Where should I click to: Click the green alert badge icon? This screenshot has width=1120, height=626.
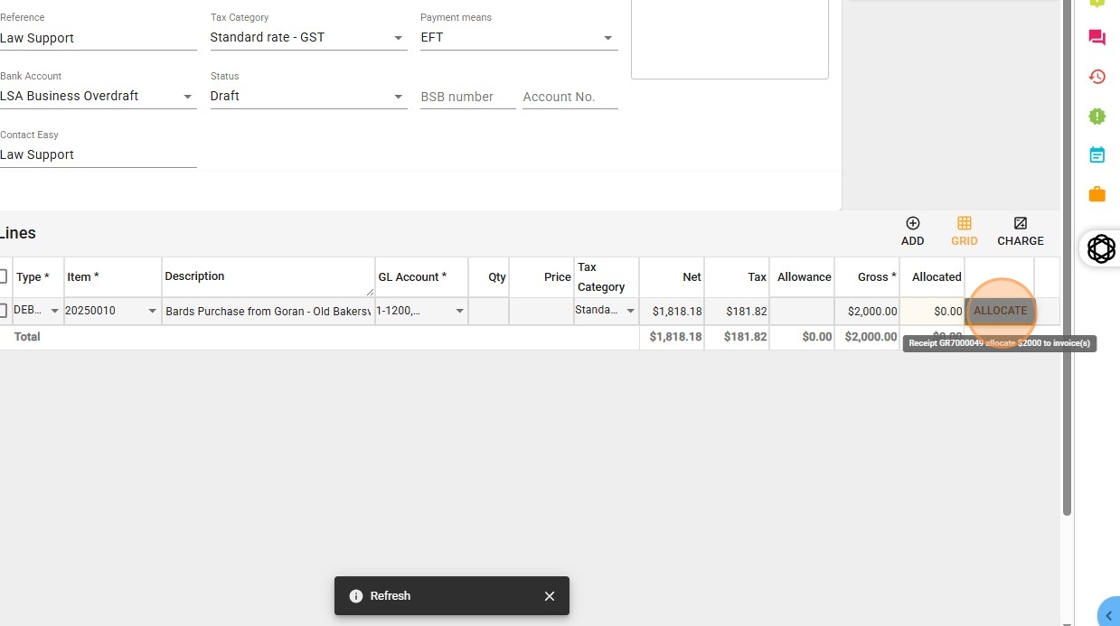click(1096, 116)
